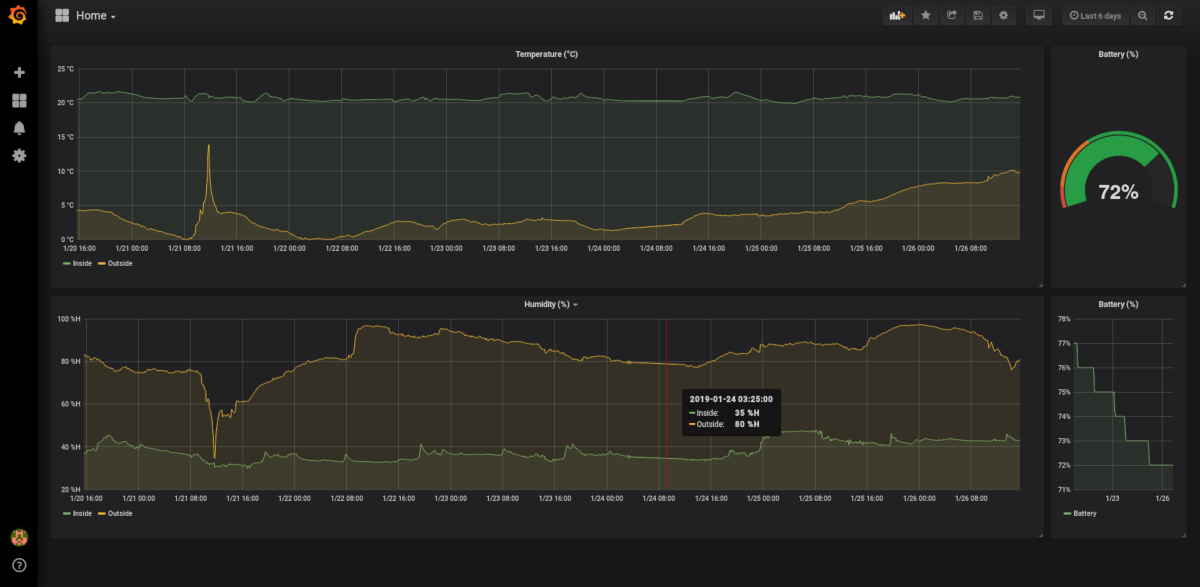Click green Inside color swatch in Temperature legend
This screenshot has height=587, width=1200.
pyautogui.click(x=67, y=264)
